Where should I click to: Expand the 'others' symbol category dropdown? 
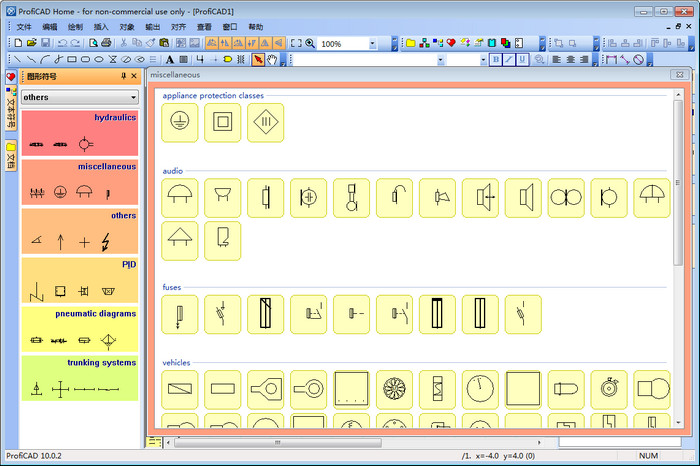[133, 97]
